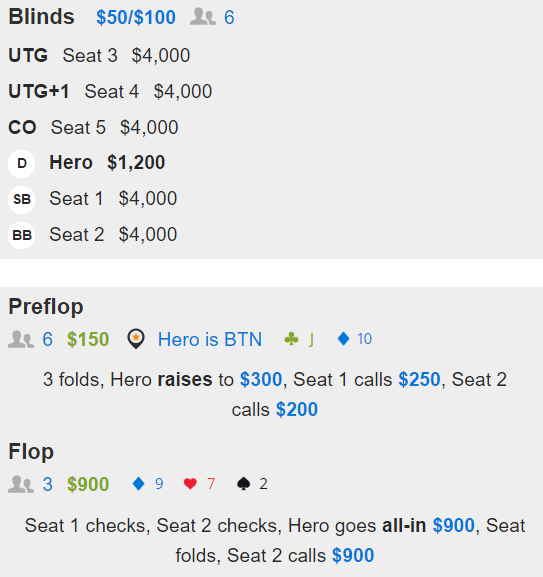Click the dealer button D badge
The height and width of the screenshot is (577, 543).
21,163
